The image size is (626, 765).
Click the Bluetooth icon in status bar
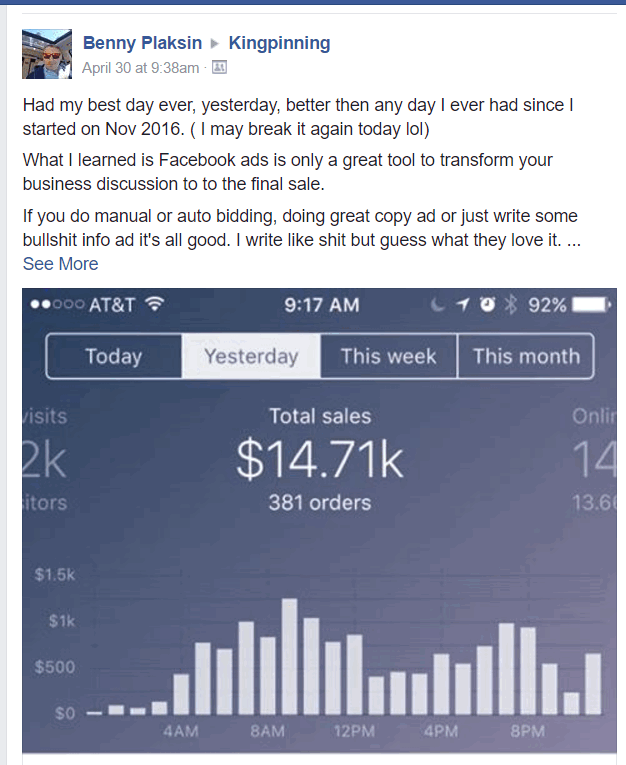(511, 305)
